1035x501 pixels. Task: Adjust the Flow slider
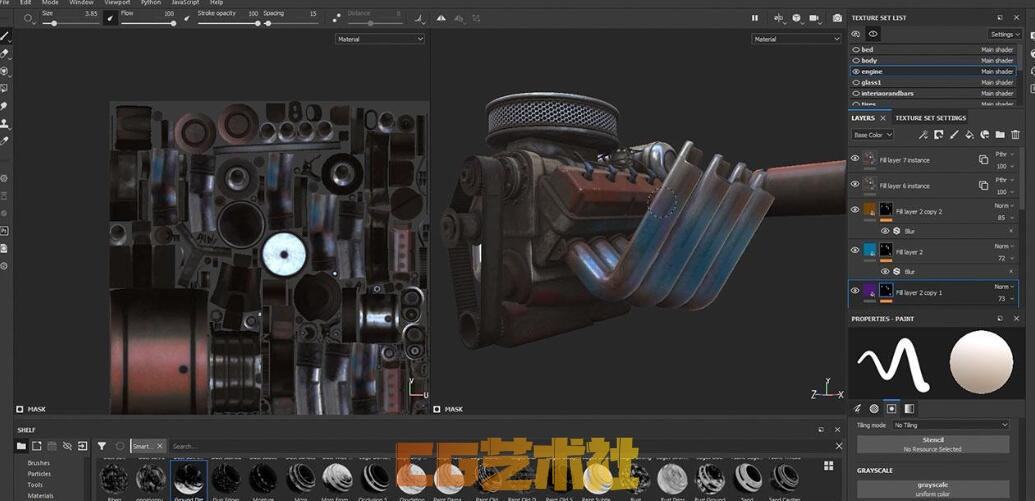tap(149, 23)
